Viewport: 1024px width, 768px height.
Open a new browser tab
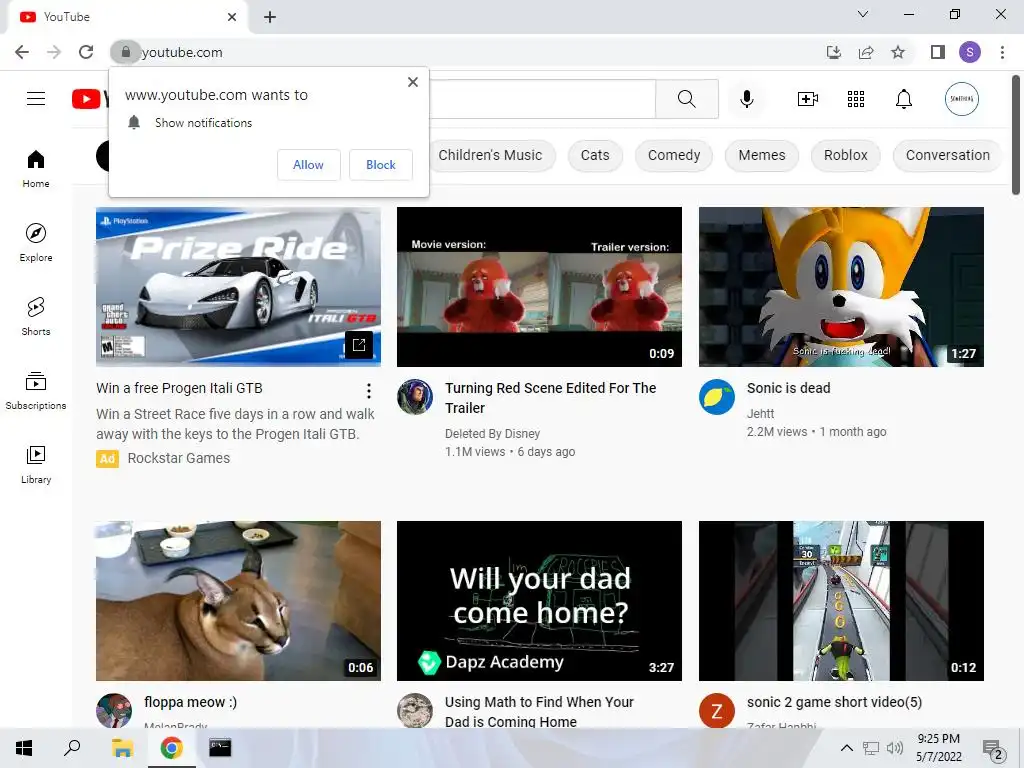click(270, 17)
